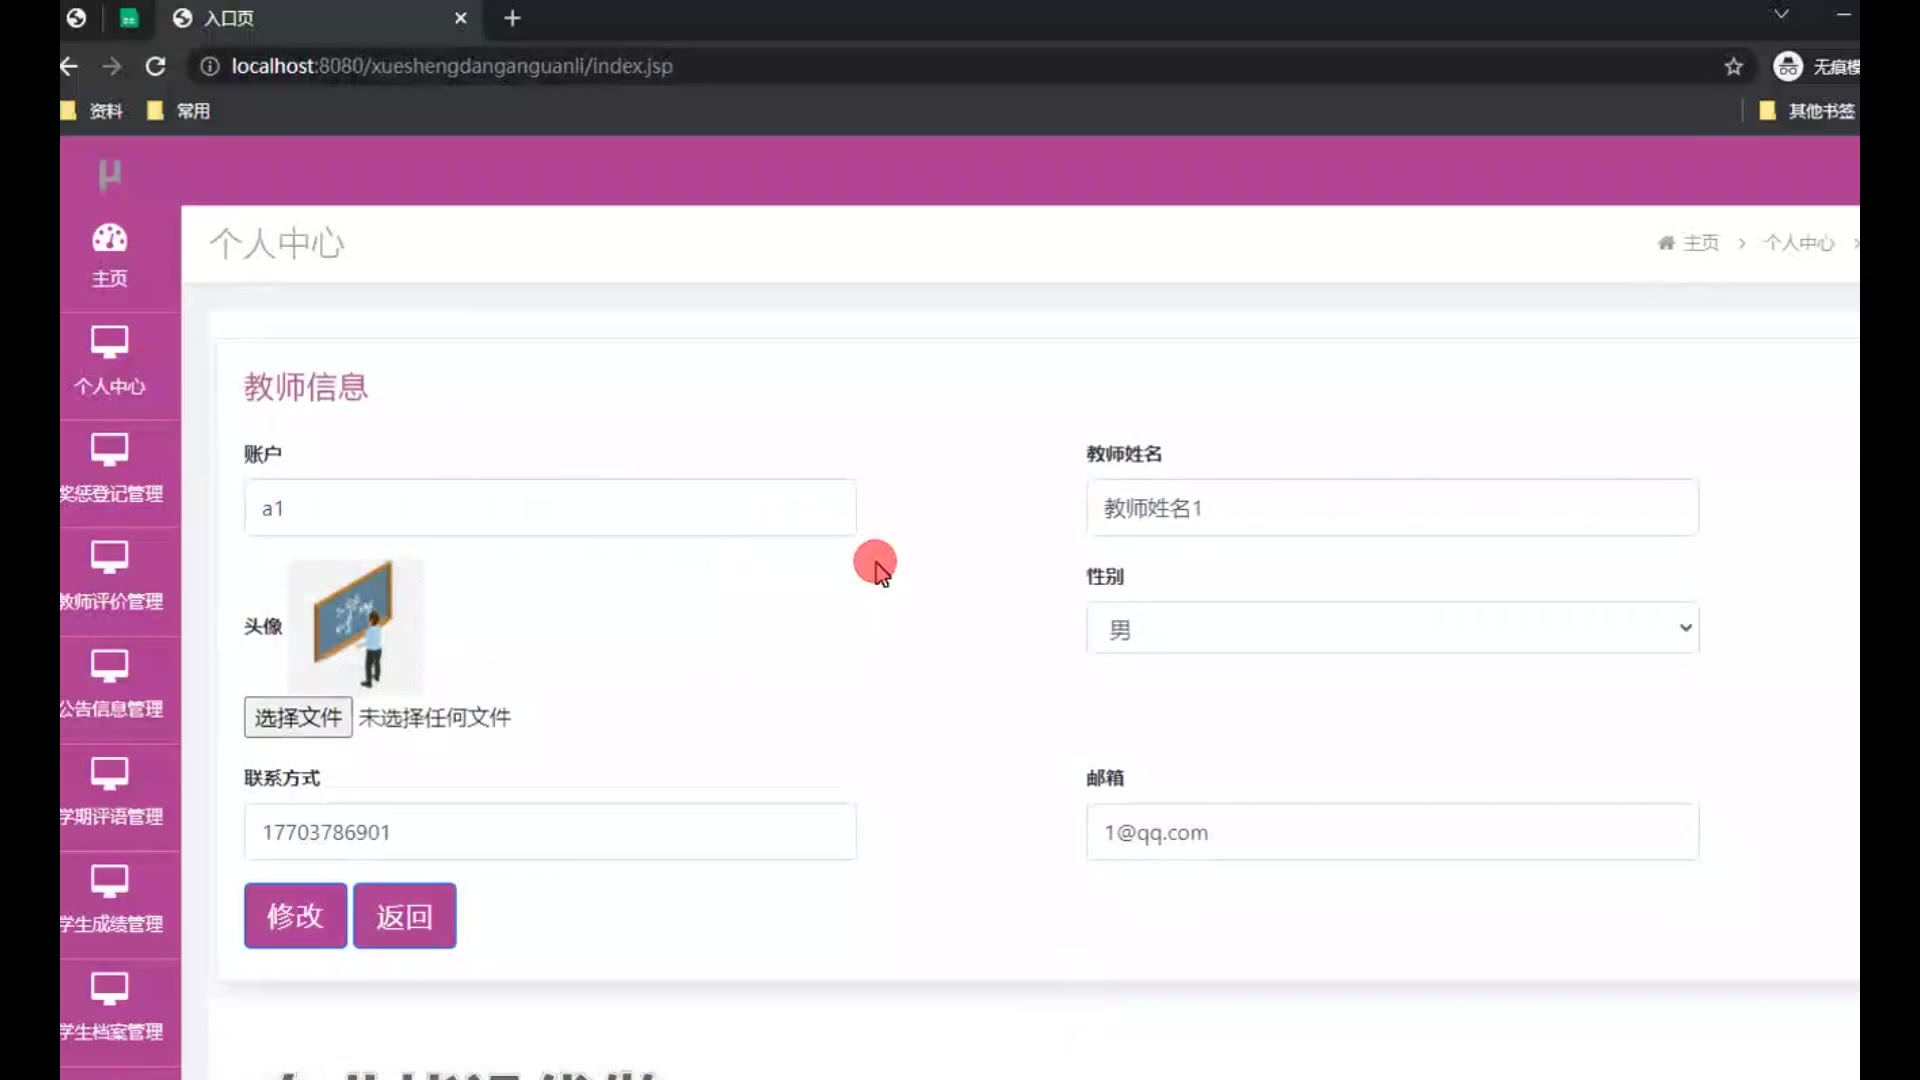The width and height of the screenshot is (1920, 1080).
Task: Focus the 联系方式 phone input field
Action: 550,832
